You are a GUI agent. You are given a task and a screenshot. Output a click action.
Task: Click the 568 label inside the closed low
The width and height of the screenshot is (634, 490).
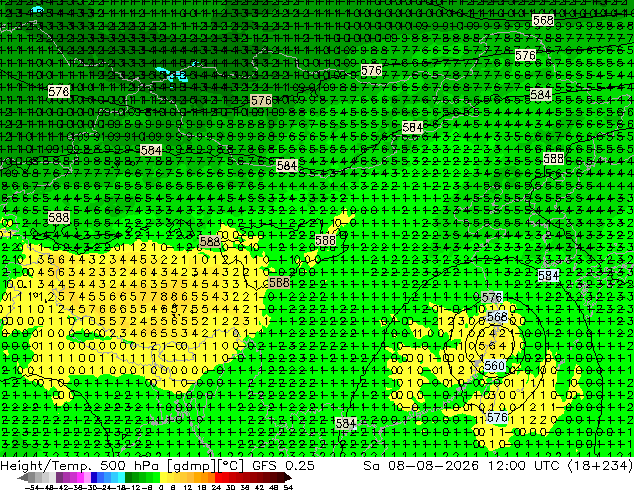click(x=497, y=317)
